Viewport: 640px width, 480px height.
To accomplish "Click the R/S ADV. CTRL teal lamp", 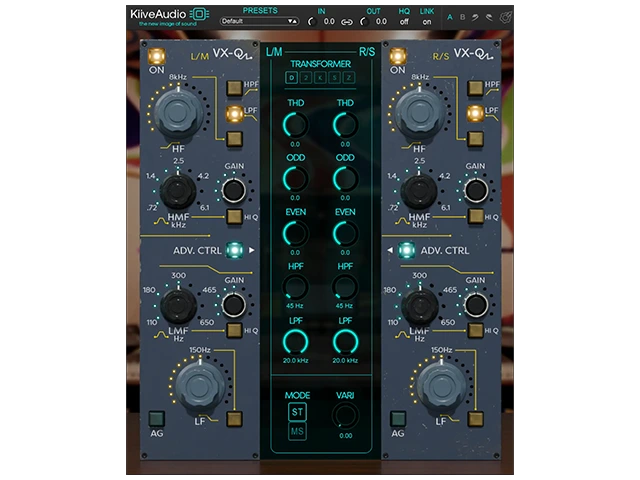I will 406,250.
